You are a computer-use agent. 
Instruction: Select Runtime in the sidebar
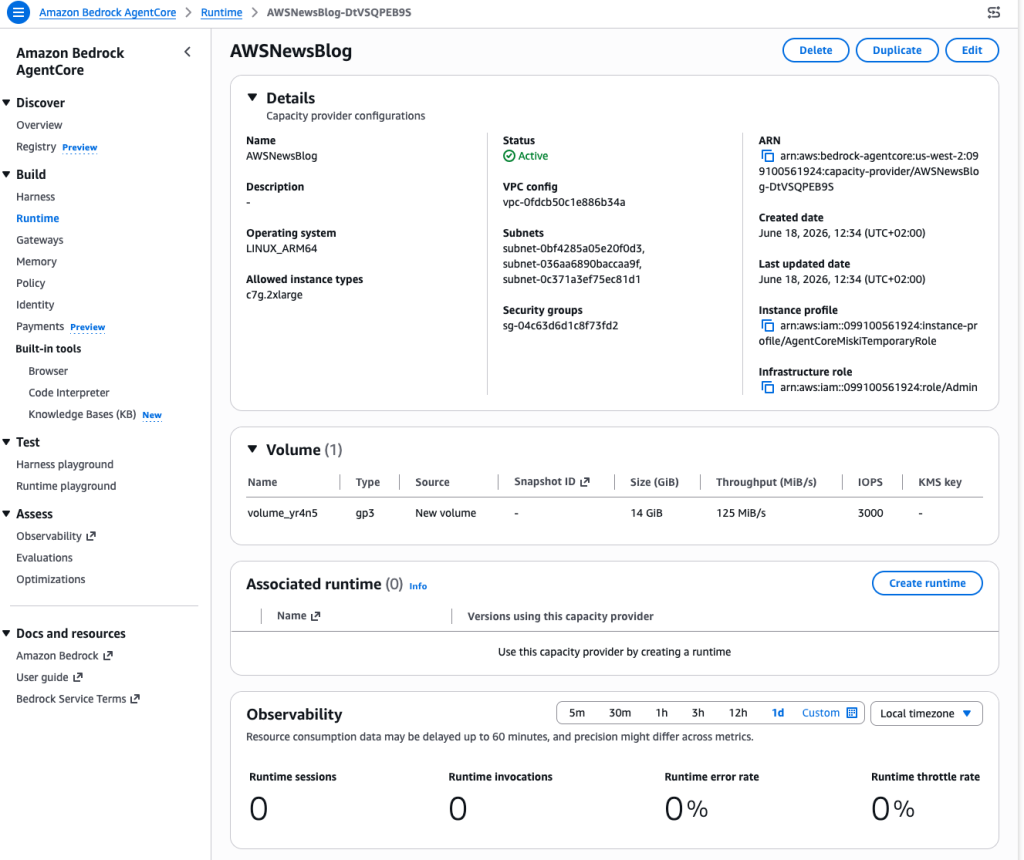point(37,218)
